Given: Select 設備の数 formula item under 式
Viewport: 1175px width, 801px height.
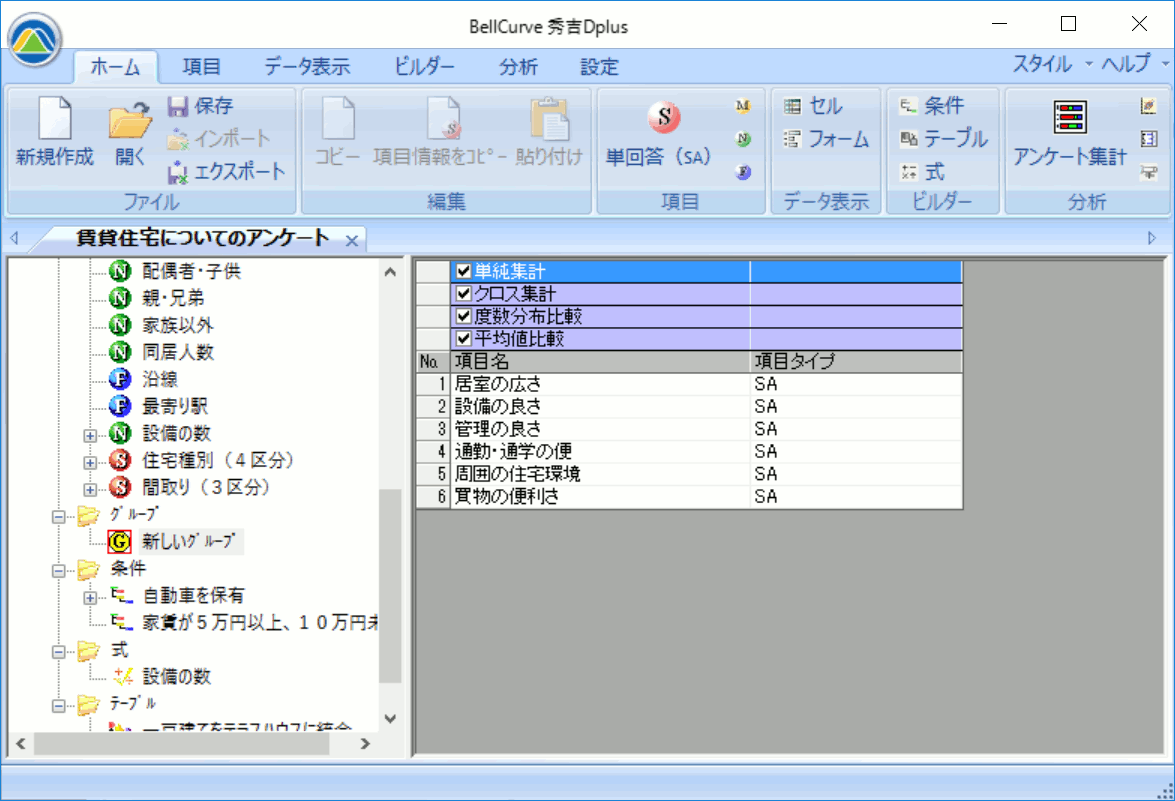Looking at the screenshot, I should [176, 676].
